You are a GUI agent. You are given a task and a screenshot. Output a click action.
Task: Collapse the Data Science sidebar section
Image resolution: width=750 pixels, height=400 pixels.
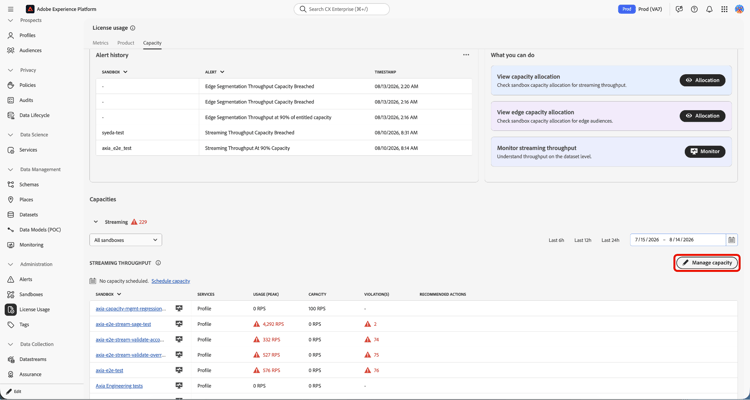[11, 135]
